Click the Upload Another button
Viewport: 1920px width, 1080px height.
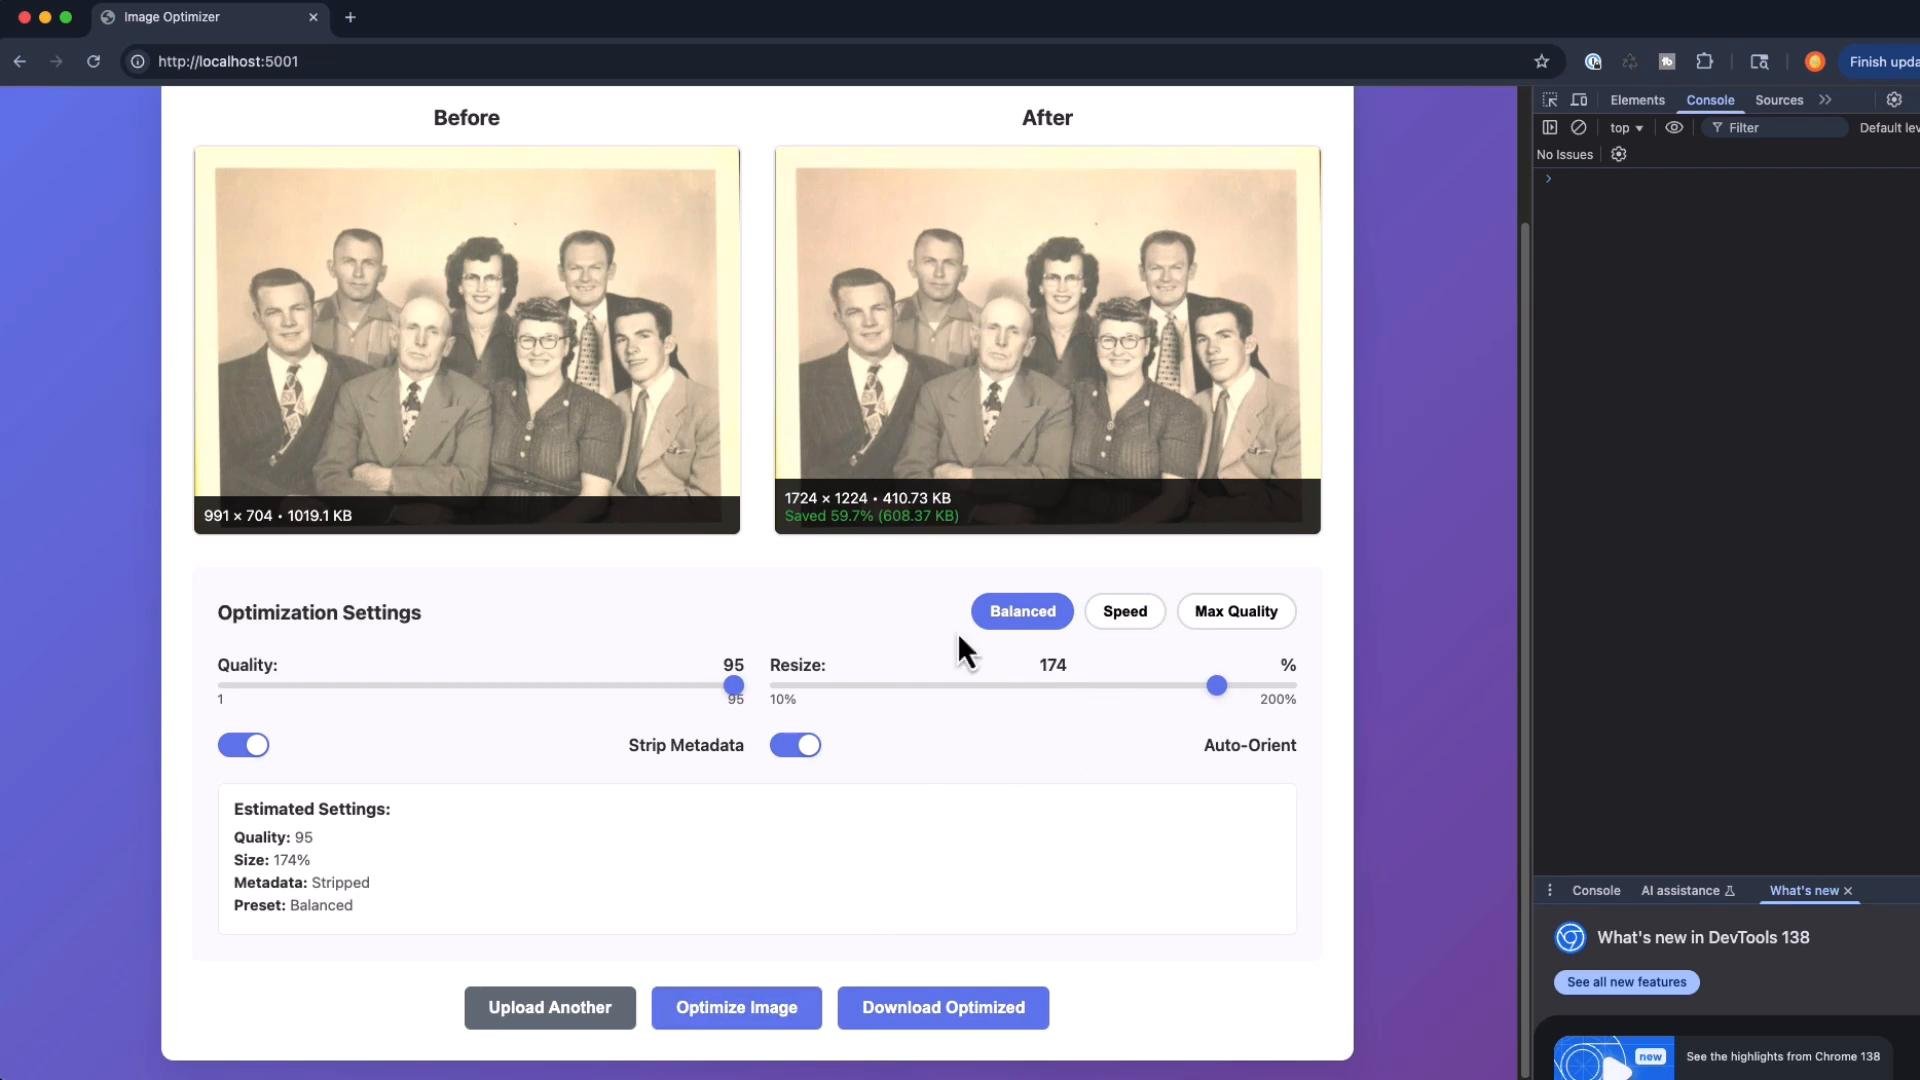coord(550,1008)
